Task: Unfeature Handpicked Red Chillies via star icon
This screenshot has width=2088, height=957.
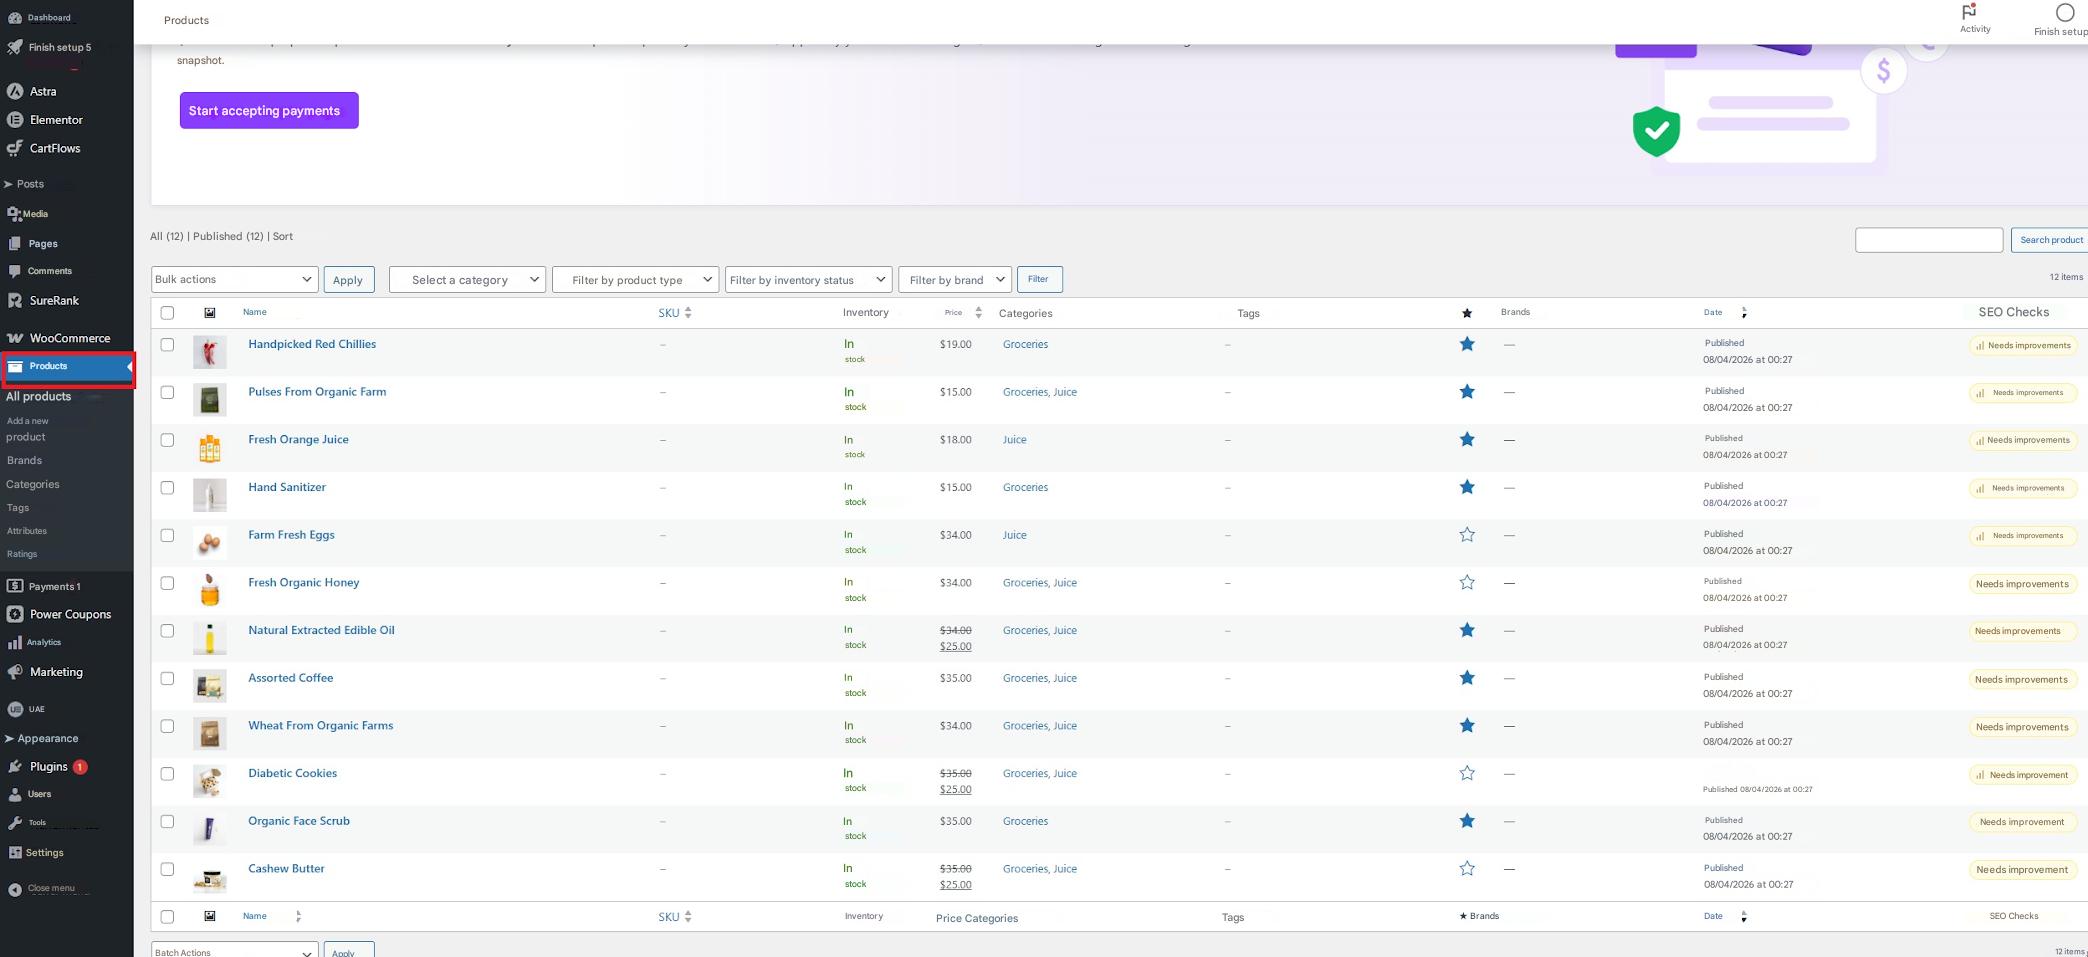Action: 1466,344
